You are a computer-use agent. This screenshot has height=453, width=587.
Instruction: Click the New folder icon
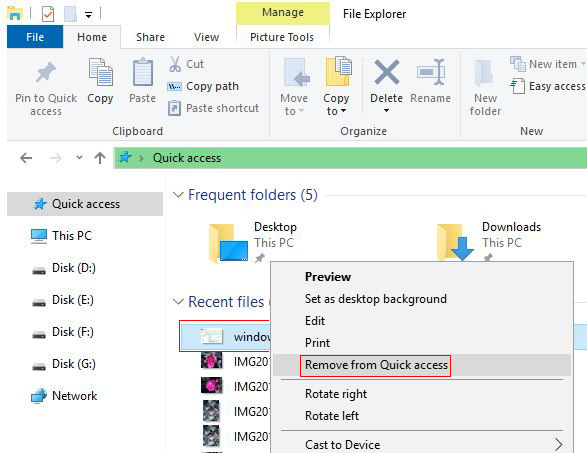(x=485, y=73)
